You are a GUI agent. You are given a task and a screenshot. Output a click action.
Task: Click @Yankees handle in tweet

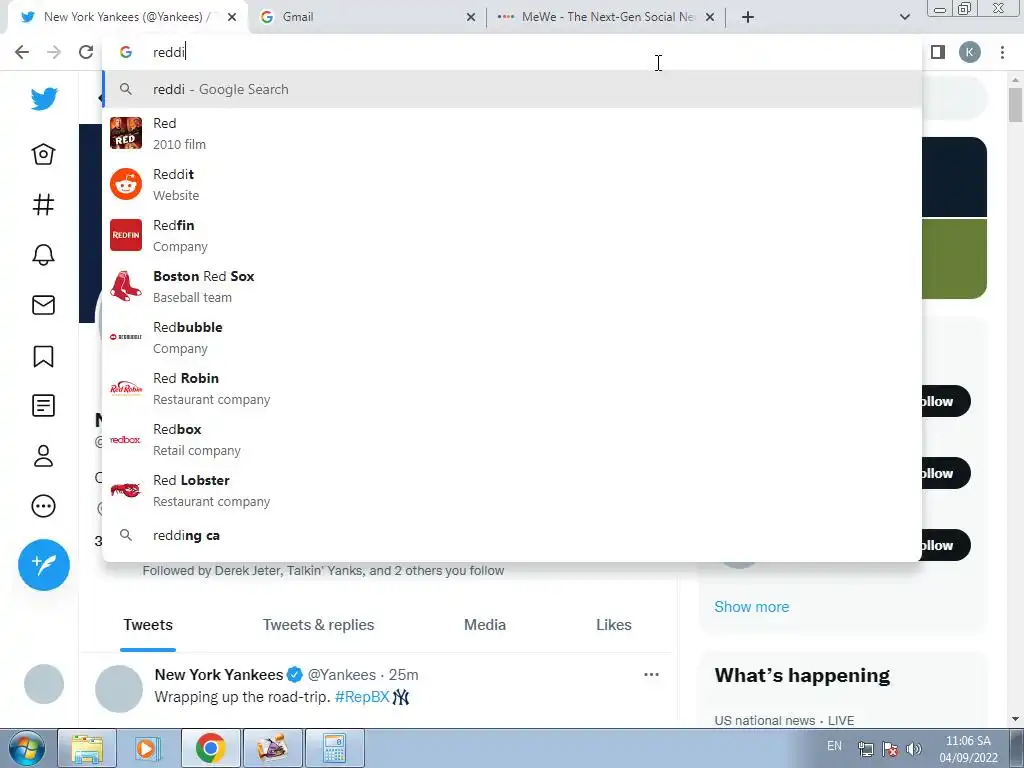pyautogui.click(x=342, y=675)
